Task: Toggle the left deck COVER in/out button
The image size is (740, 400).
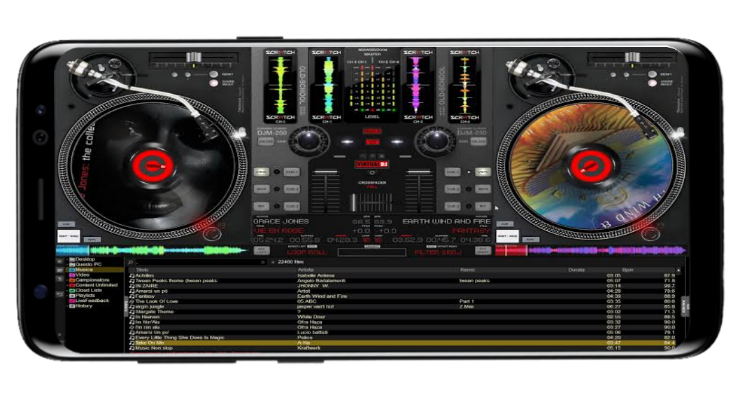Action: pos(214,83)
